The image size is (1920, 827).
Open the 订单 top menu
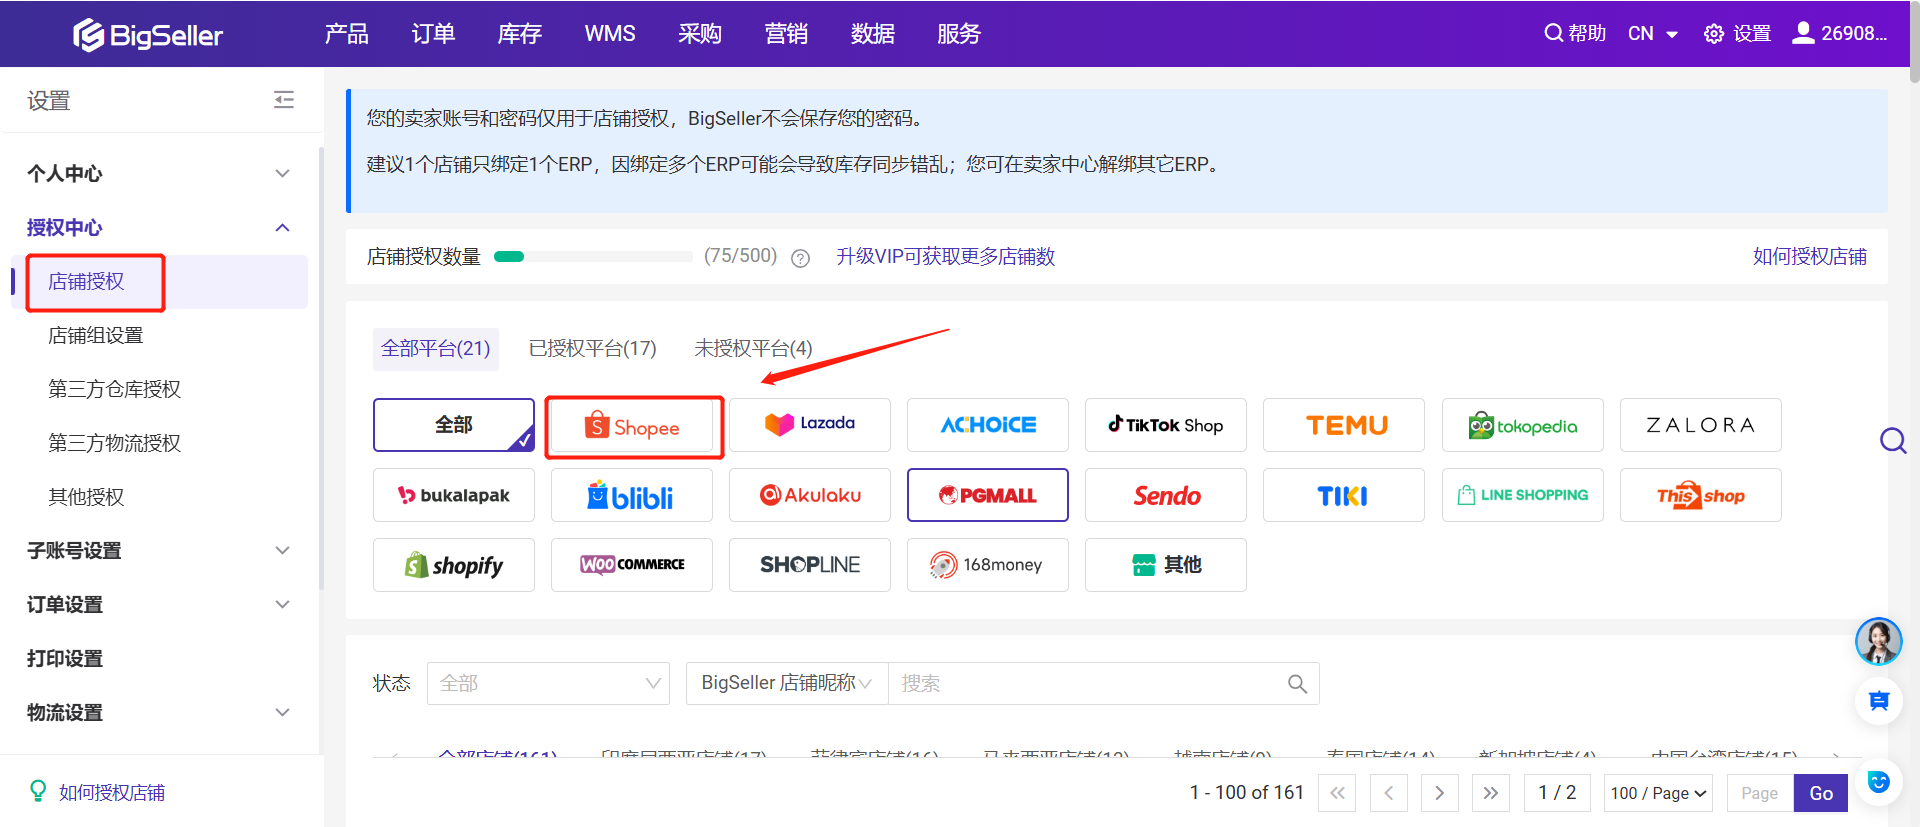433,34
